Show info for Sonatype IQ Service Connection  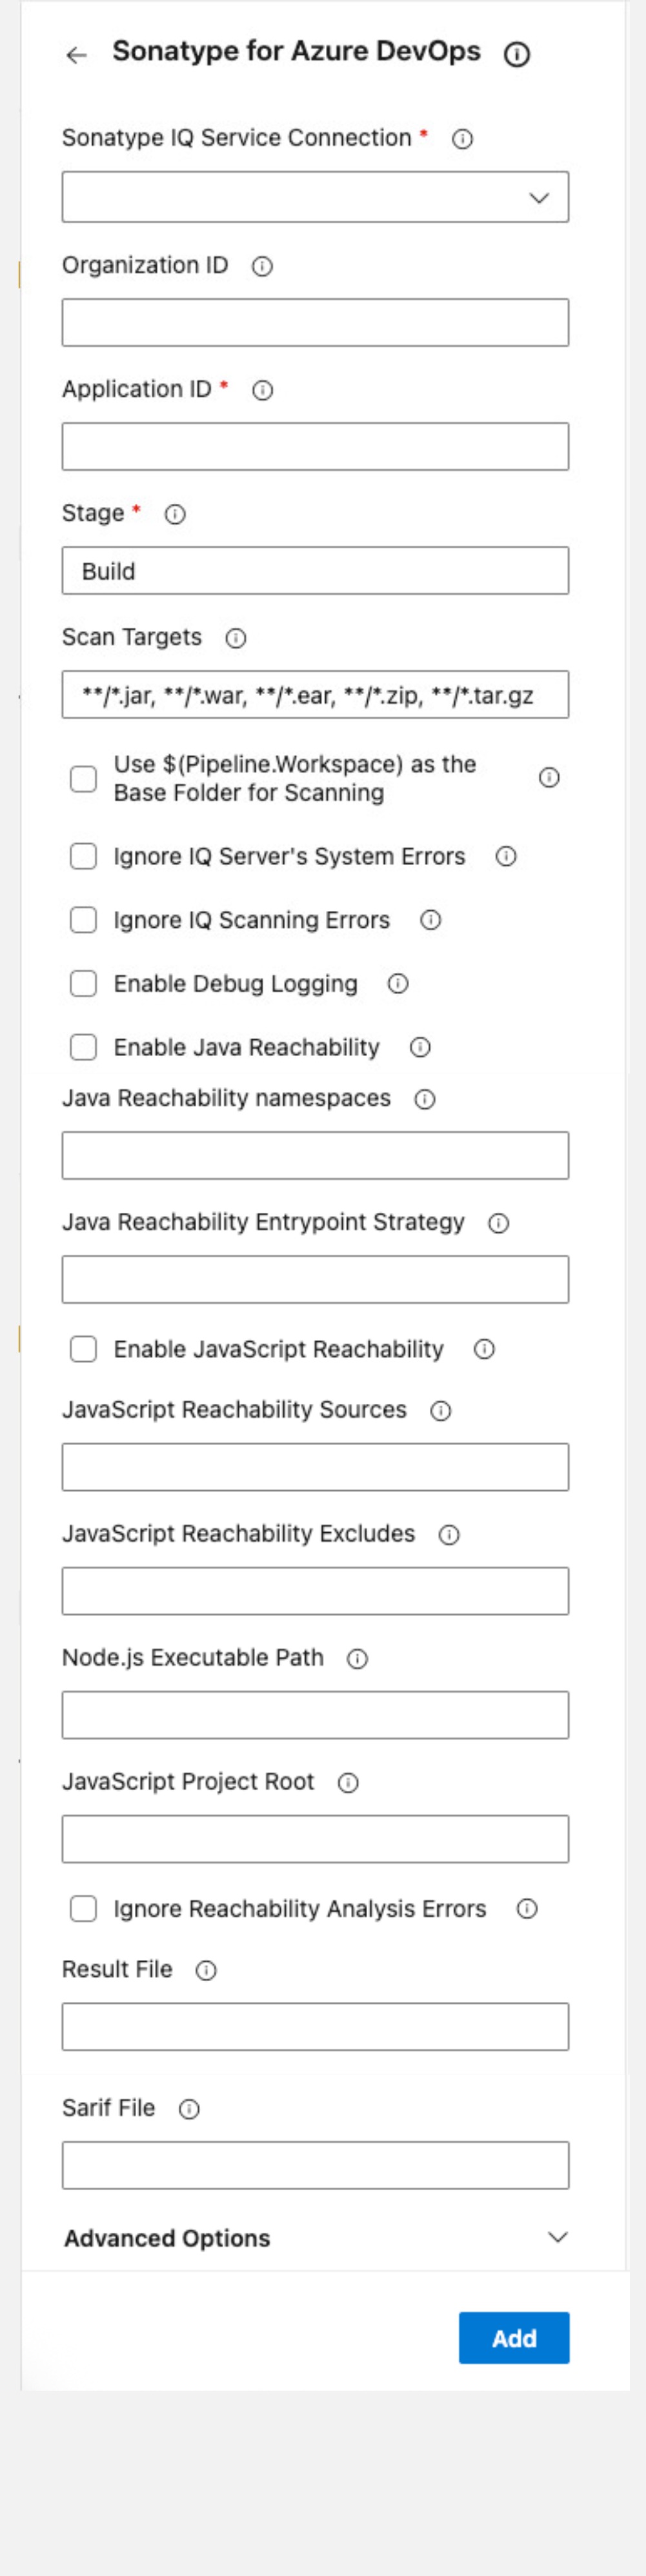[x=462, y=139]
